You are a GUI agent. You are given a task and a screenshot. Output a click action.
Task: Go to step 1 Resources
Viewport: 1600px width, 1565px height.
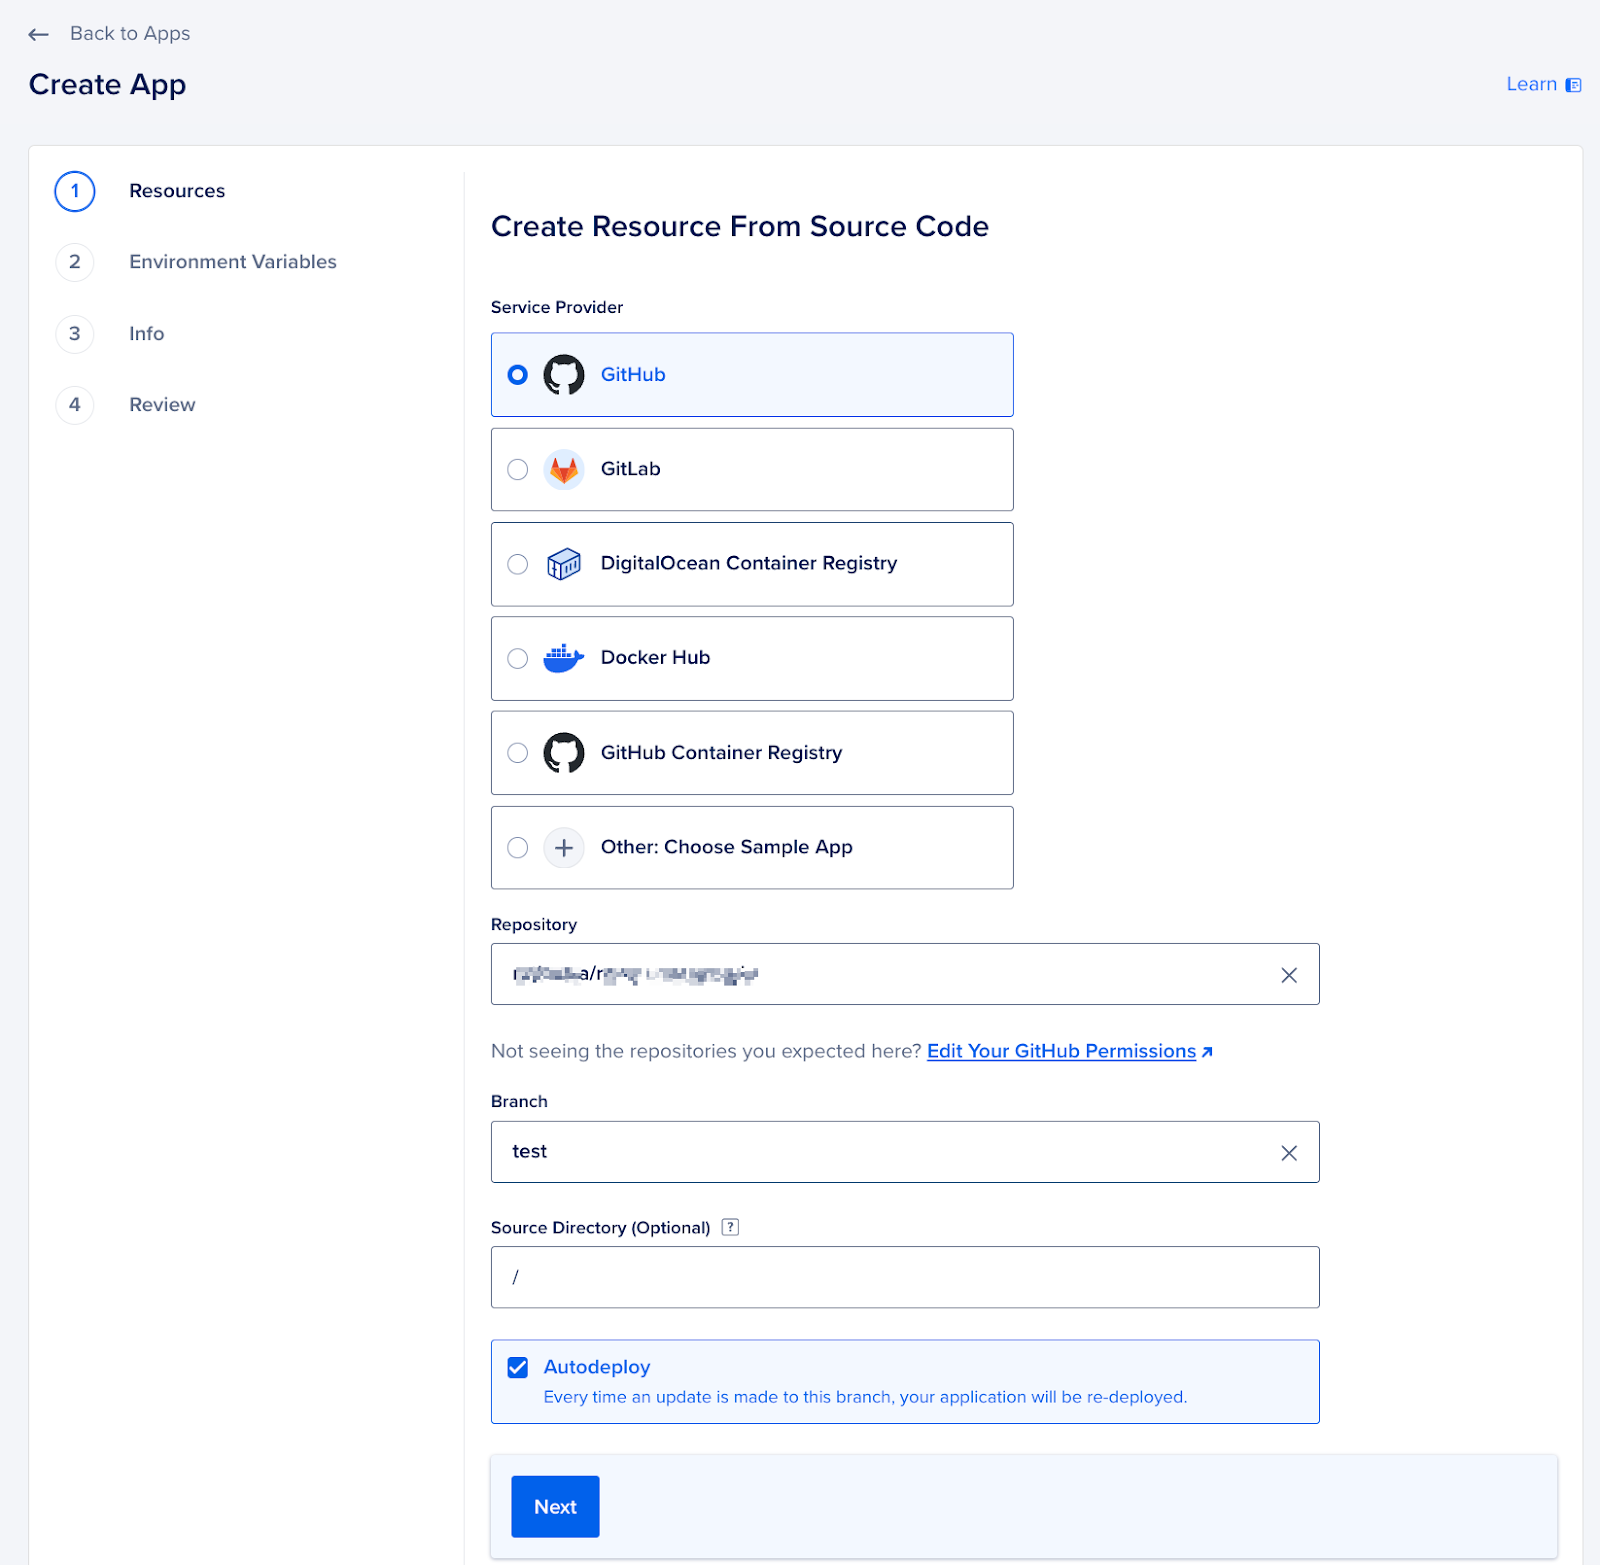[177, 191]
